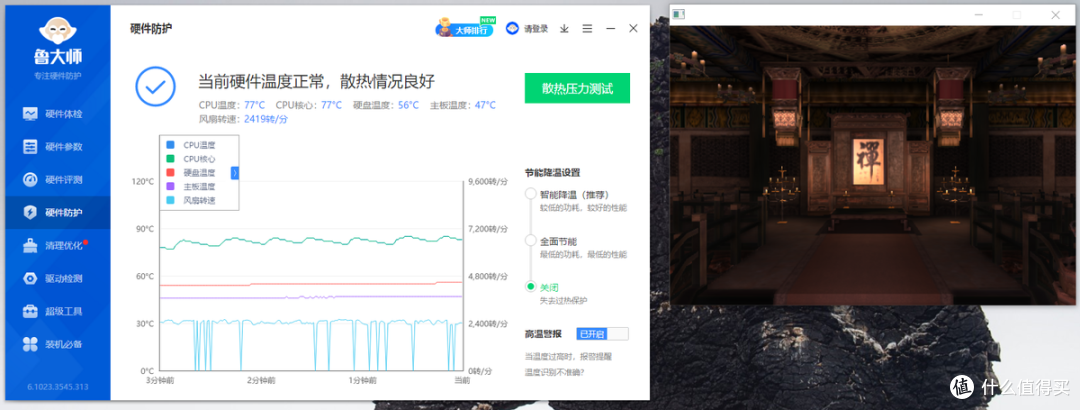The width and height of the screenshot is (1080, 410).
Task: Minimize the stress test render window
Action: click(977, 14)
